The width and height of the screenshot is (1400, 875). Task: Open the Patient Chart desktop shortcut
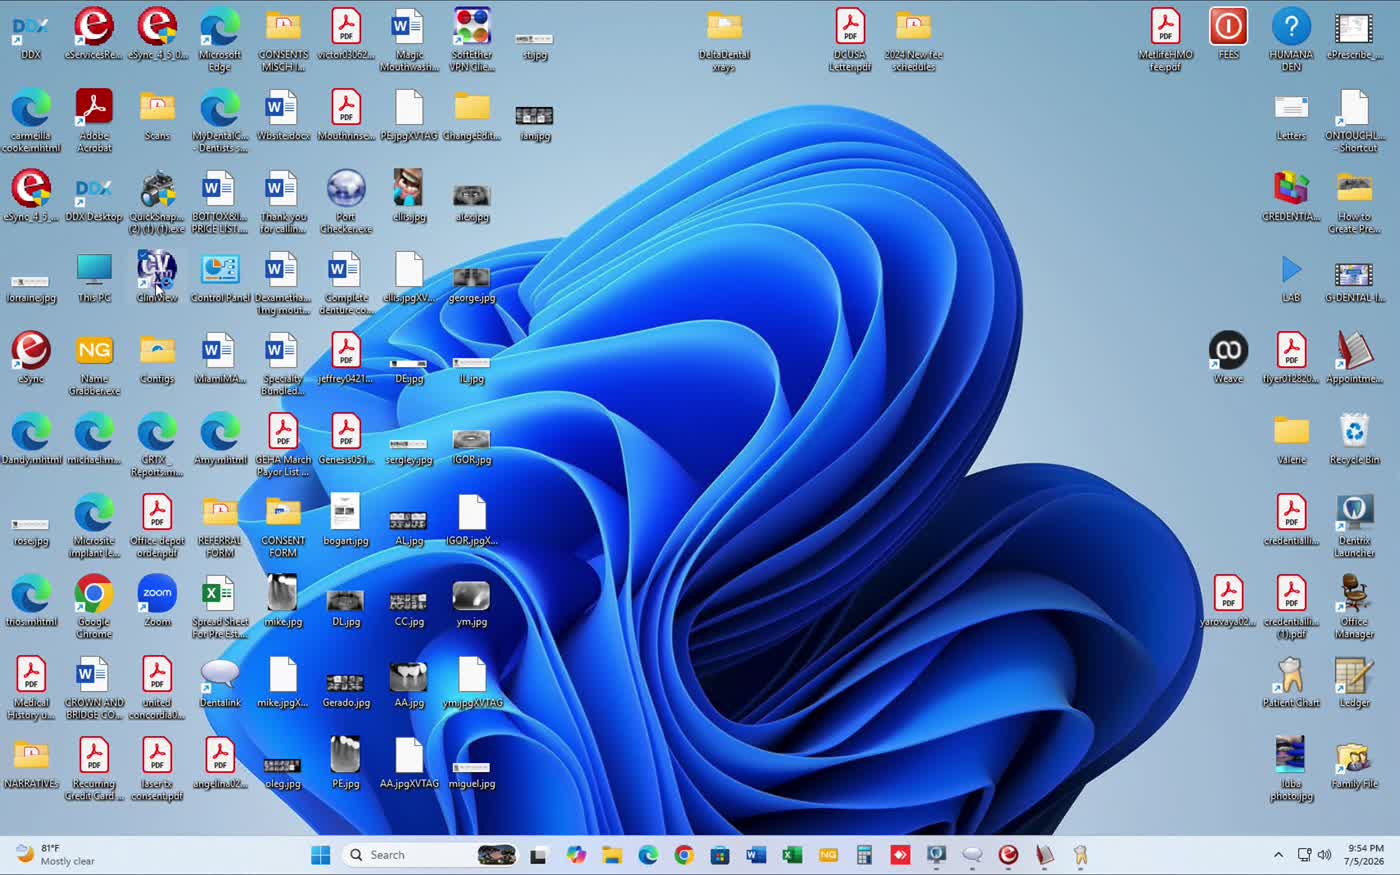point(1291,682)
